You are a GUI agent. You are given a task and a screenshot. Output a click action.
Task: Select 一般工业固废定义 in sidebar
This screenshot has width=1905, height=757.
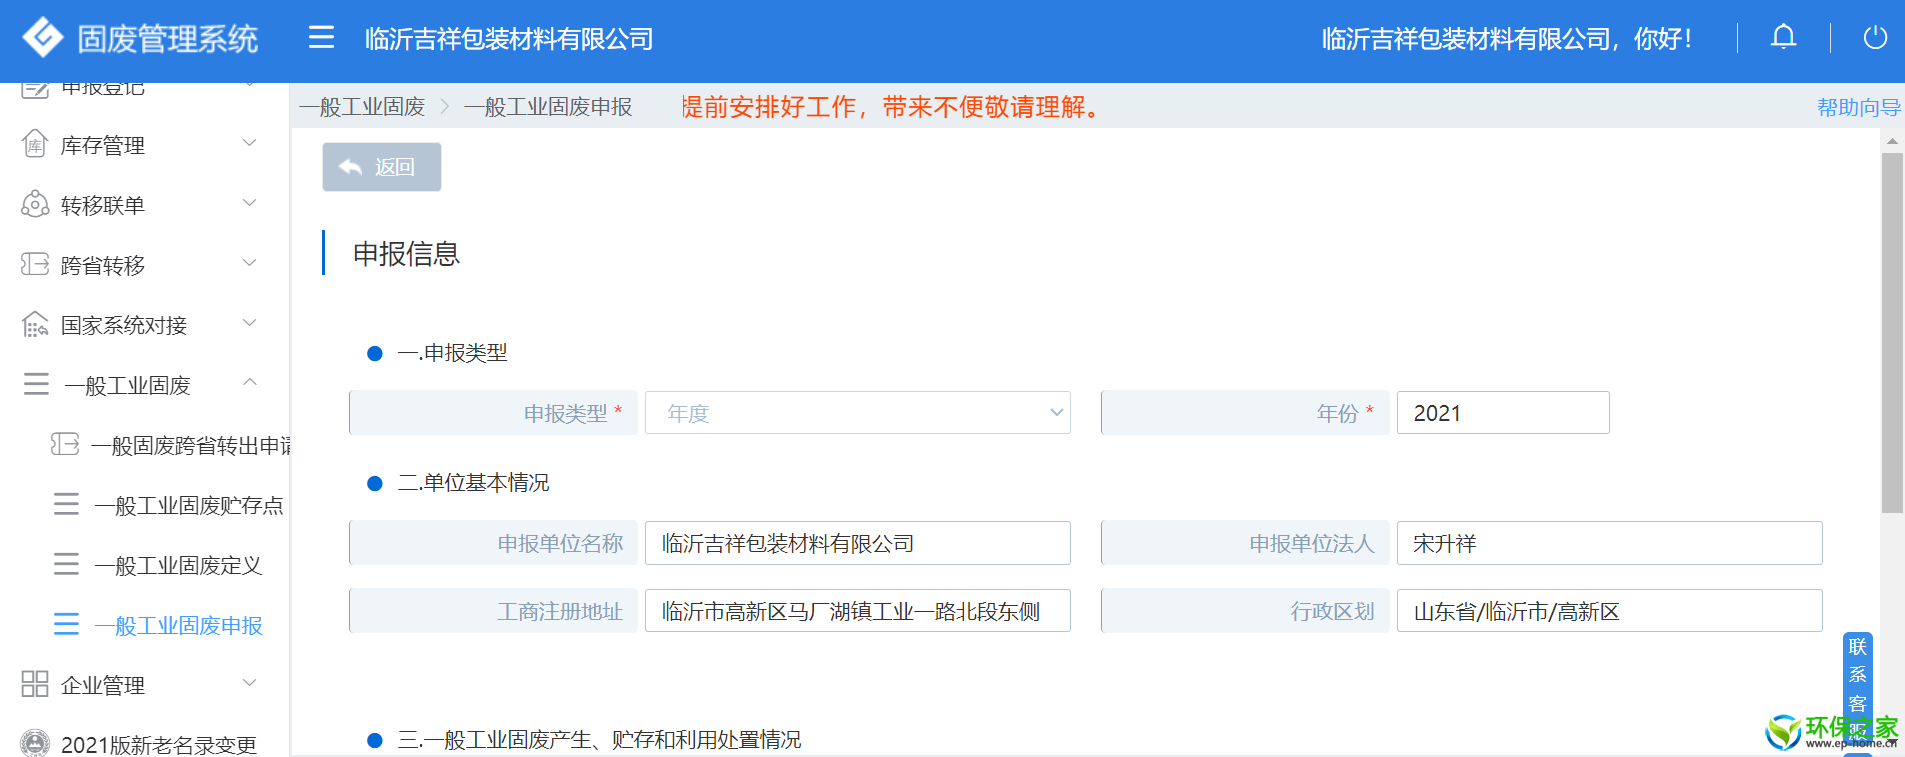(178, 566)
